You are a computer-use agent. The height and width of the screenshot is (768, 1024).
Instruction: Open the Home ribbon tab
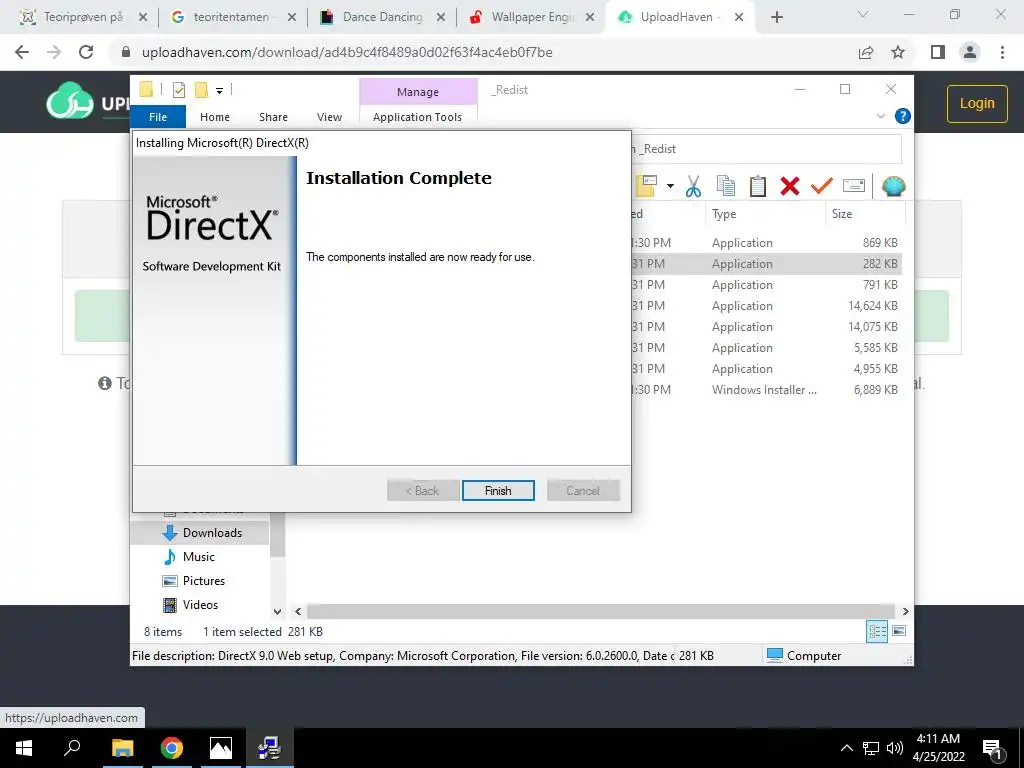click(215, 117)
